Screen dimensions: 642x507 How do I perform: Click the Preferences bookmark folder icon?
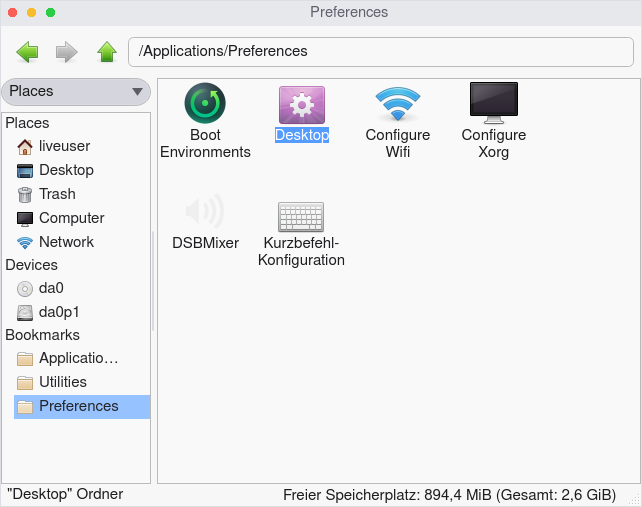tap(25, 407)
